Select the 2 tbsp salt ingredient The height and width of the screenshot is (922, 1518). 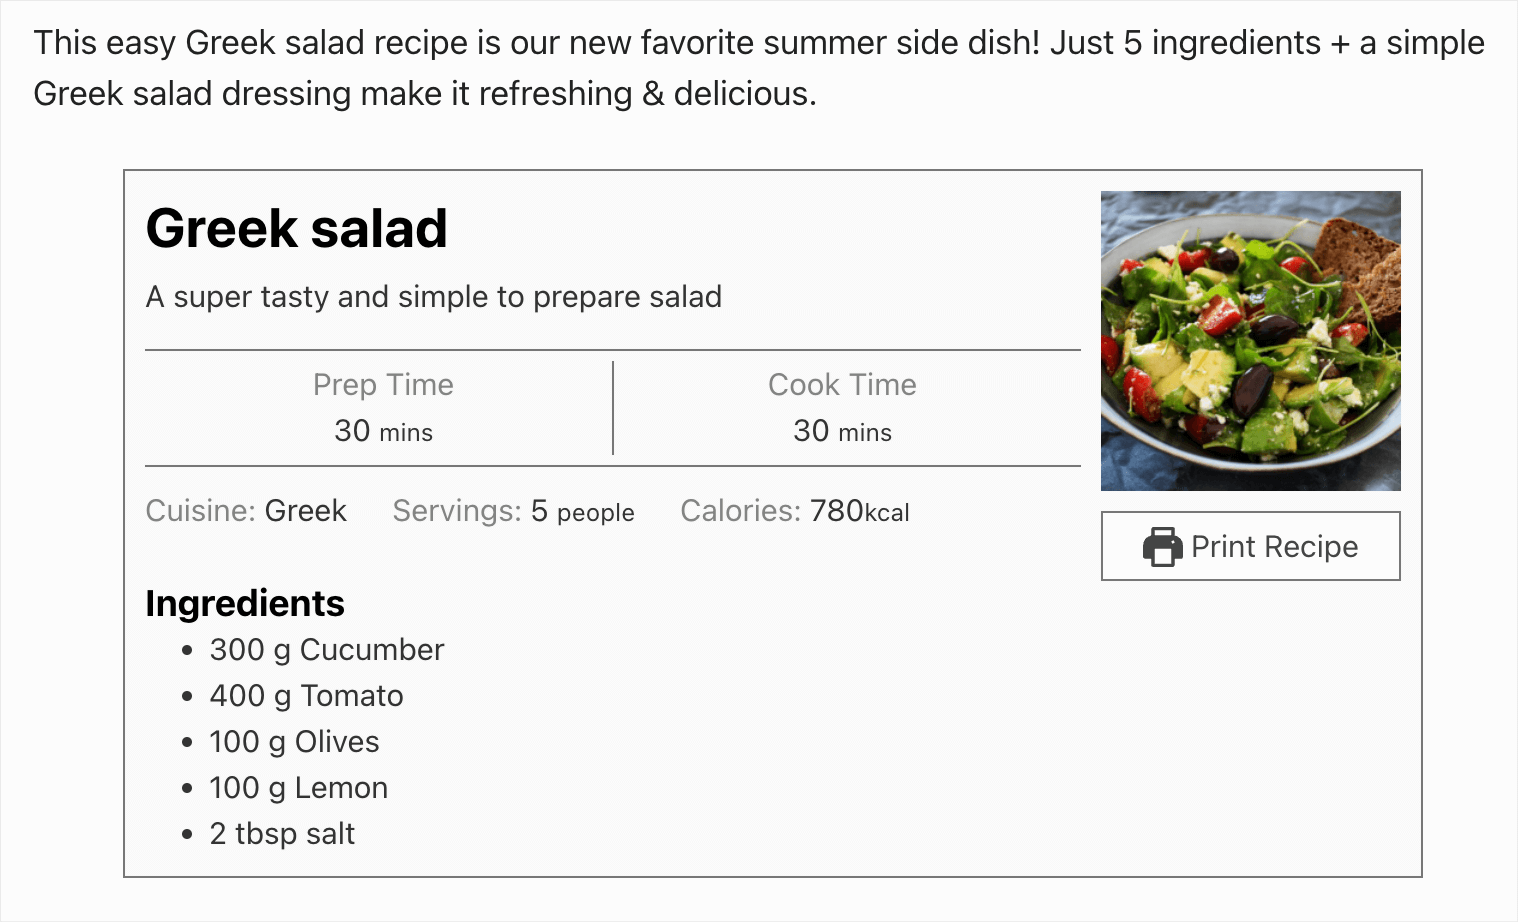click(x=281, y=833)
